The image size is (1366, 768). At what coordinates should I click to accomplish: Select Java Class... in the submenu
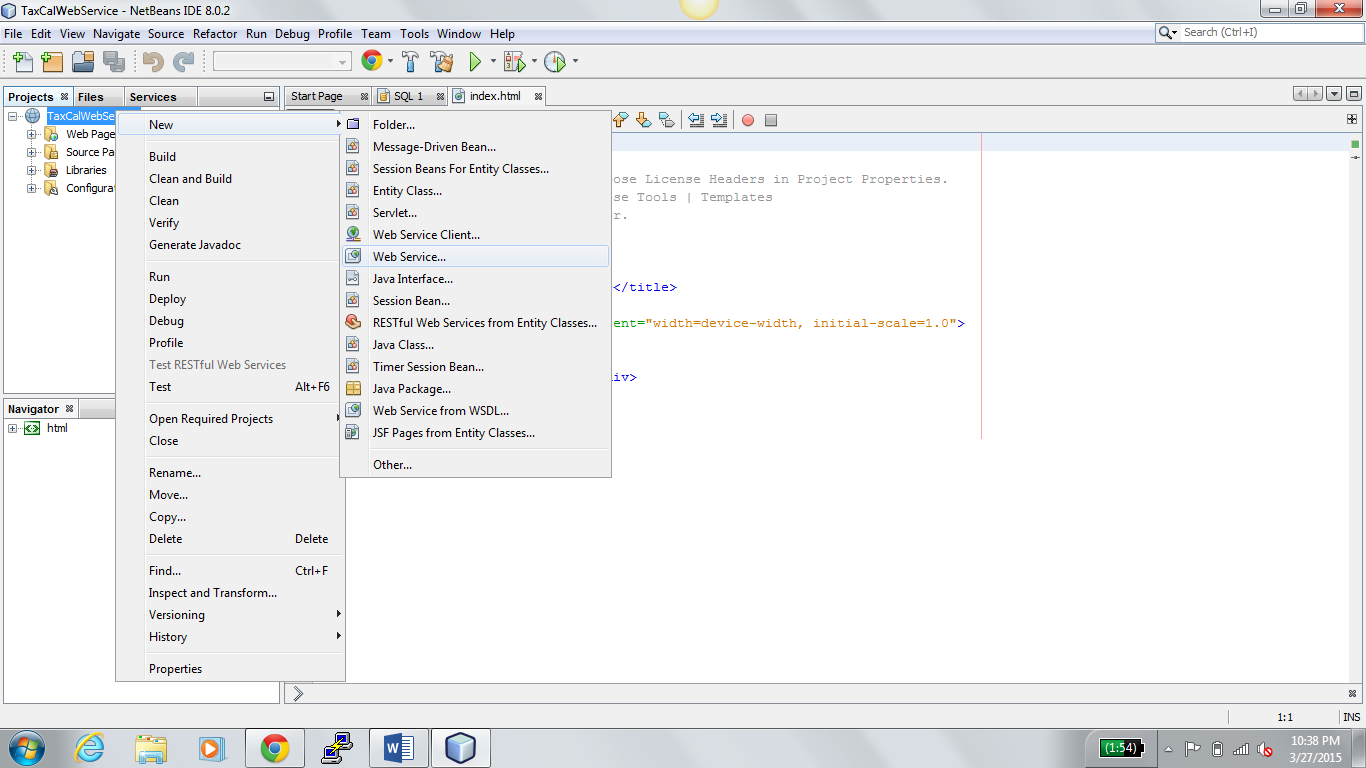tap(475, 345)
